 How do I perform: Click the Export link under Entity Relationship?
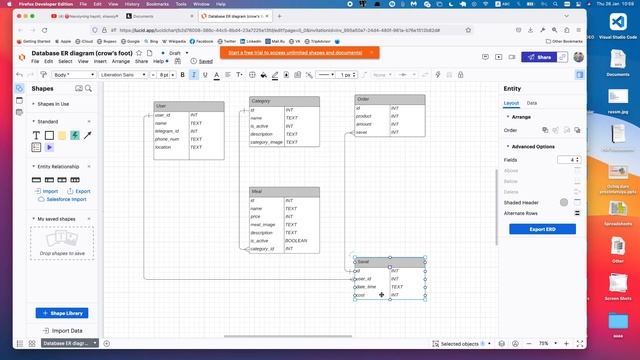pyautogui.click(x=79, y=191)
